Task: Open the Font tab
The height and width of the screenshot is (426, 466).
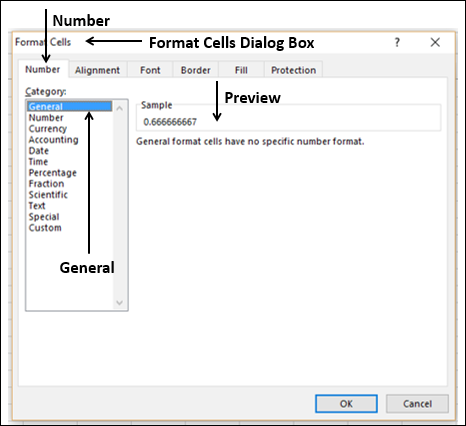Action: [150, 70]
